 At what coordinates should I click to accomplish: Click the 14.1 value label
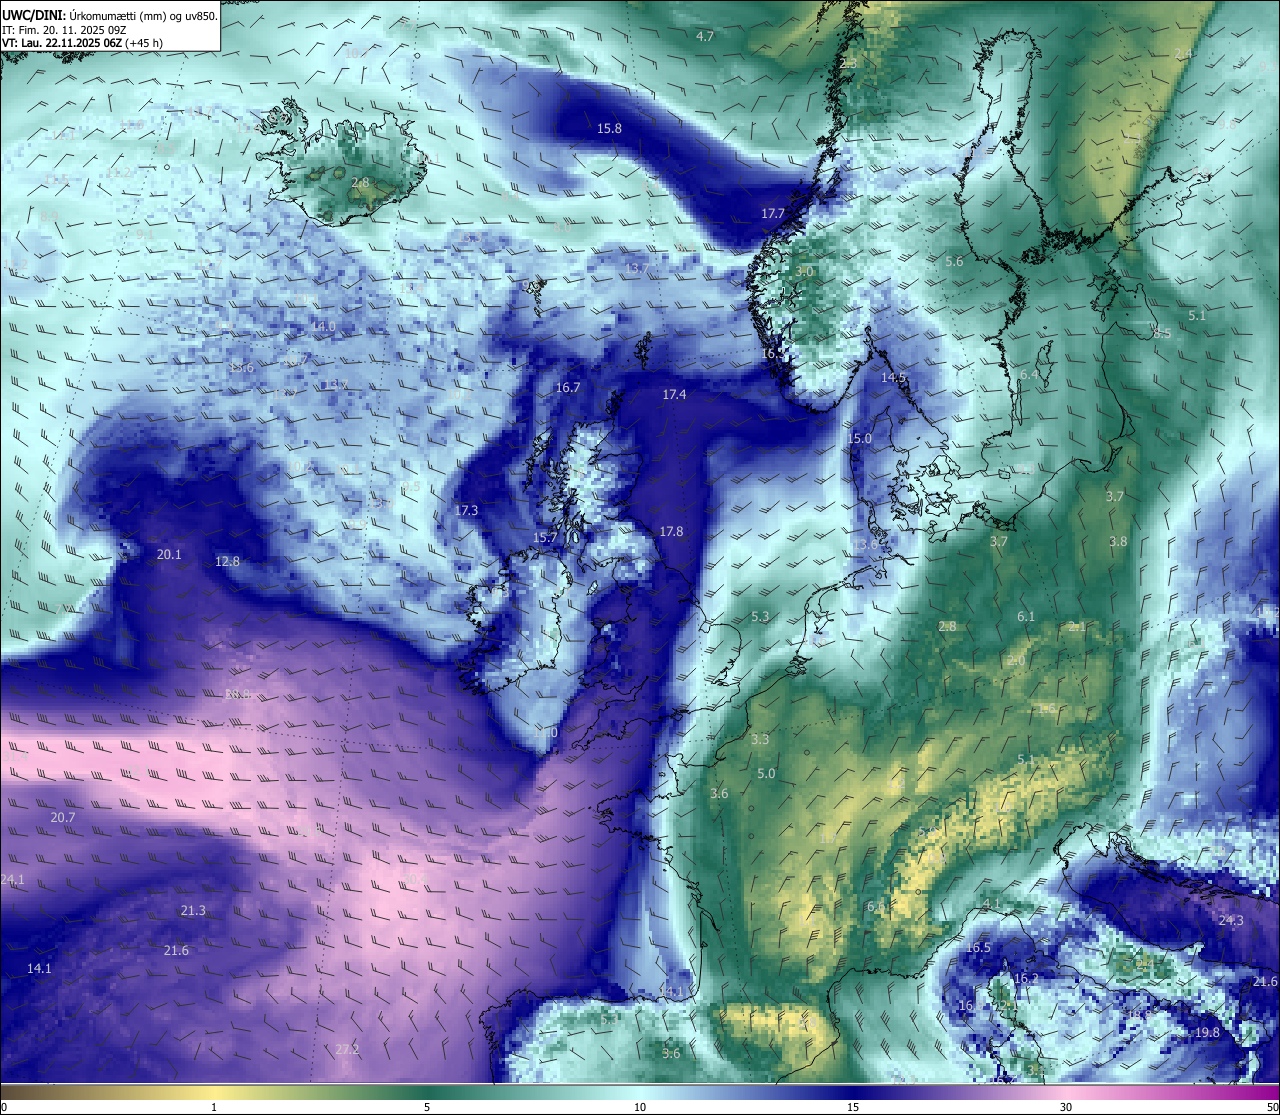point(38,968)
